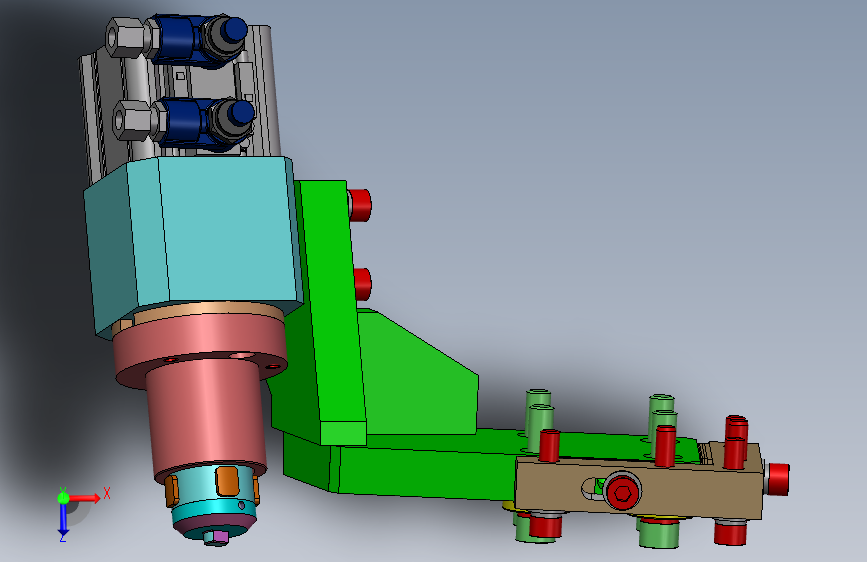Select the lower gray hex nut fitting

134,120
